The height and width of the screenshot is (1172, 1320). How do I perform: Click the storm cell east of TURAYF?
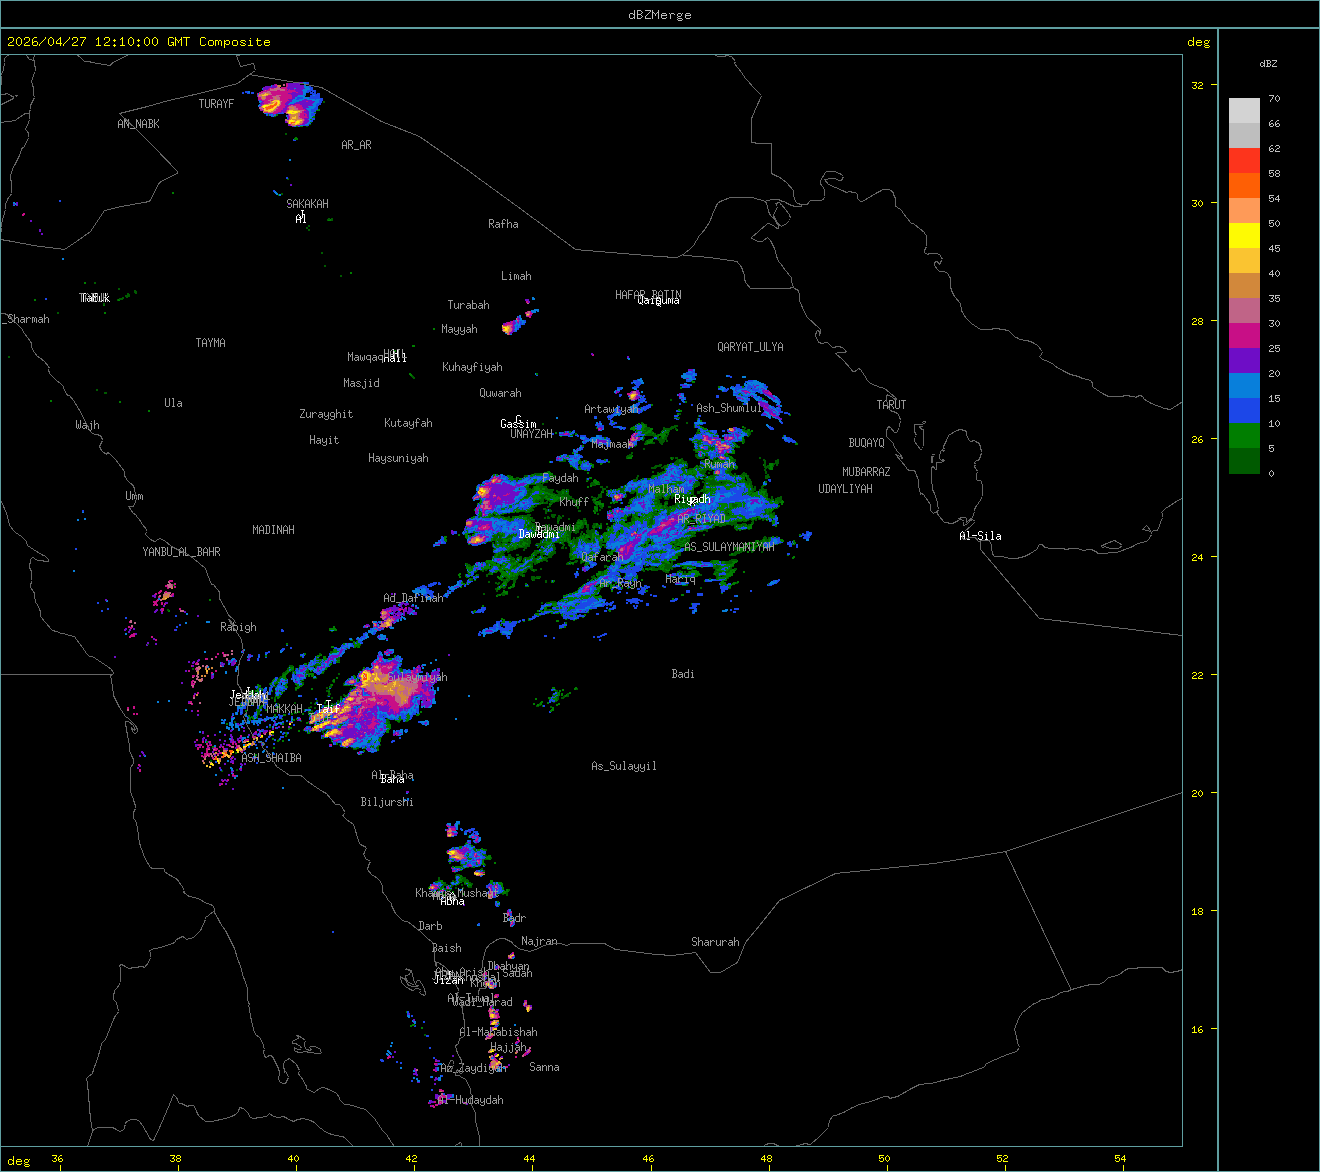[288, 104]
